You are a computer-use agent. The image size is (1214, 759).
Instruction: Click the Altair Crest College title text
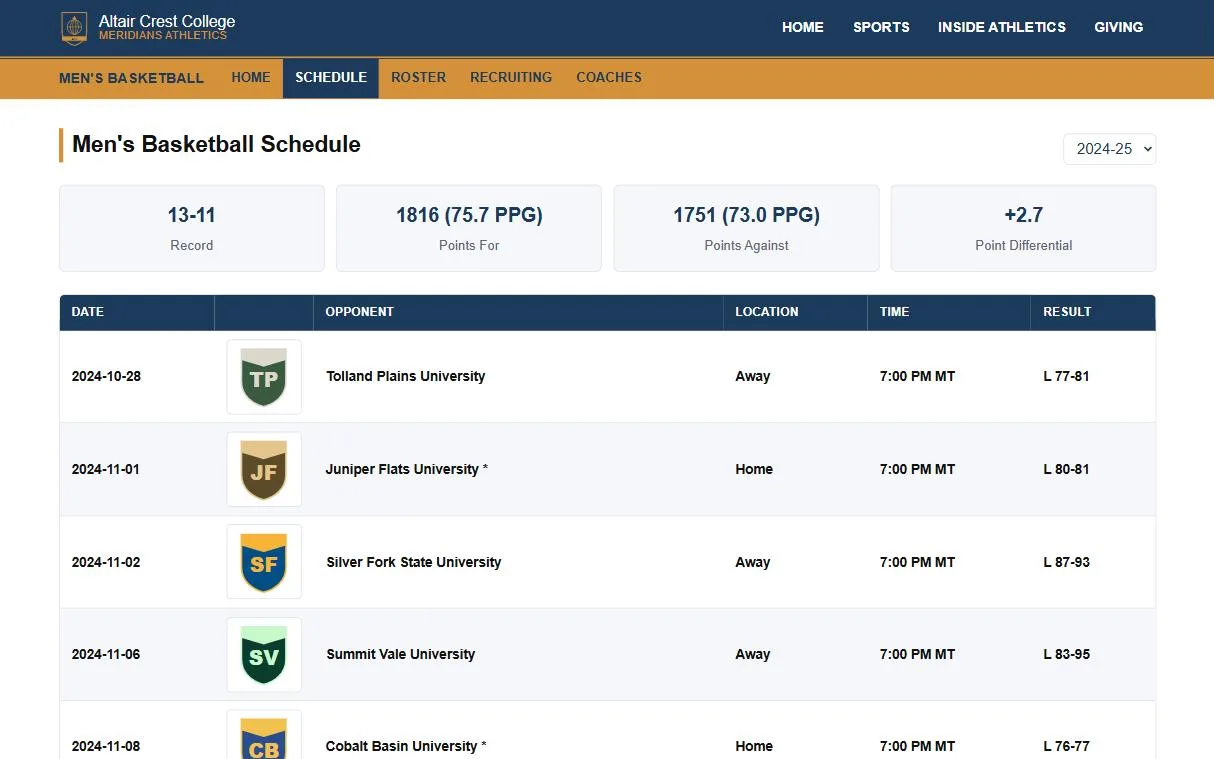pyautogui.click(x=167, y=21)
